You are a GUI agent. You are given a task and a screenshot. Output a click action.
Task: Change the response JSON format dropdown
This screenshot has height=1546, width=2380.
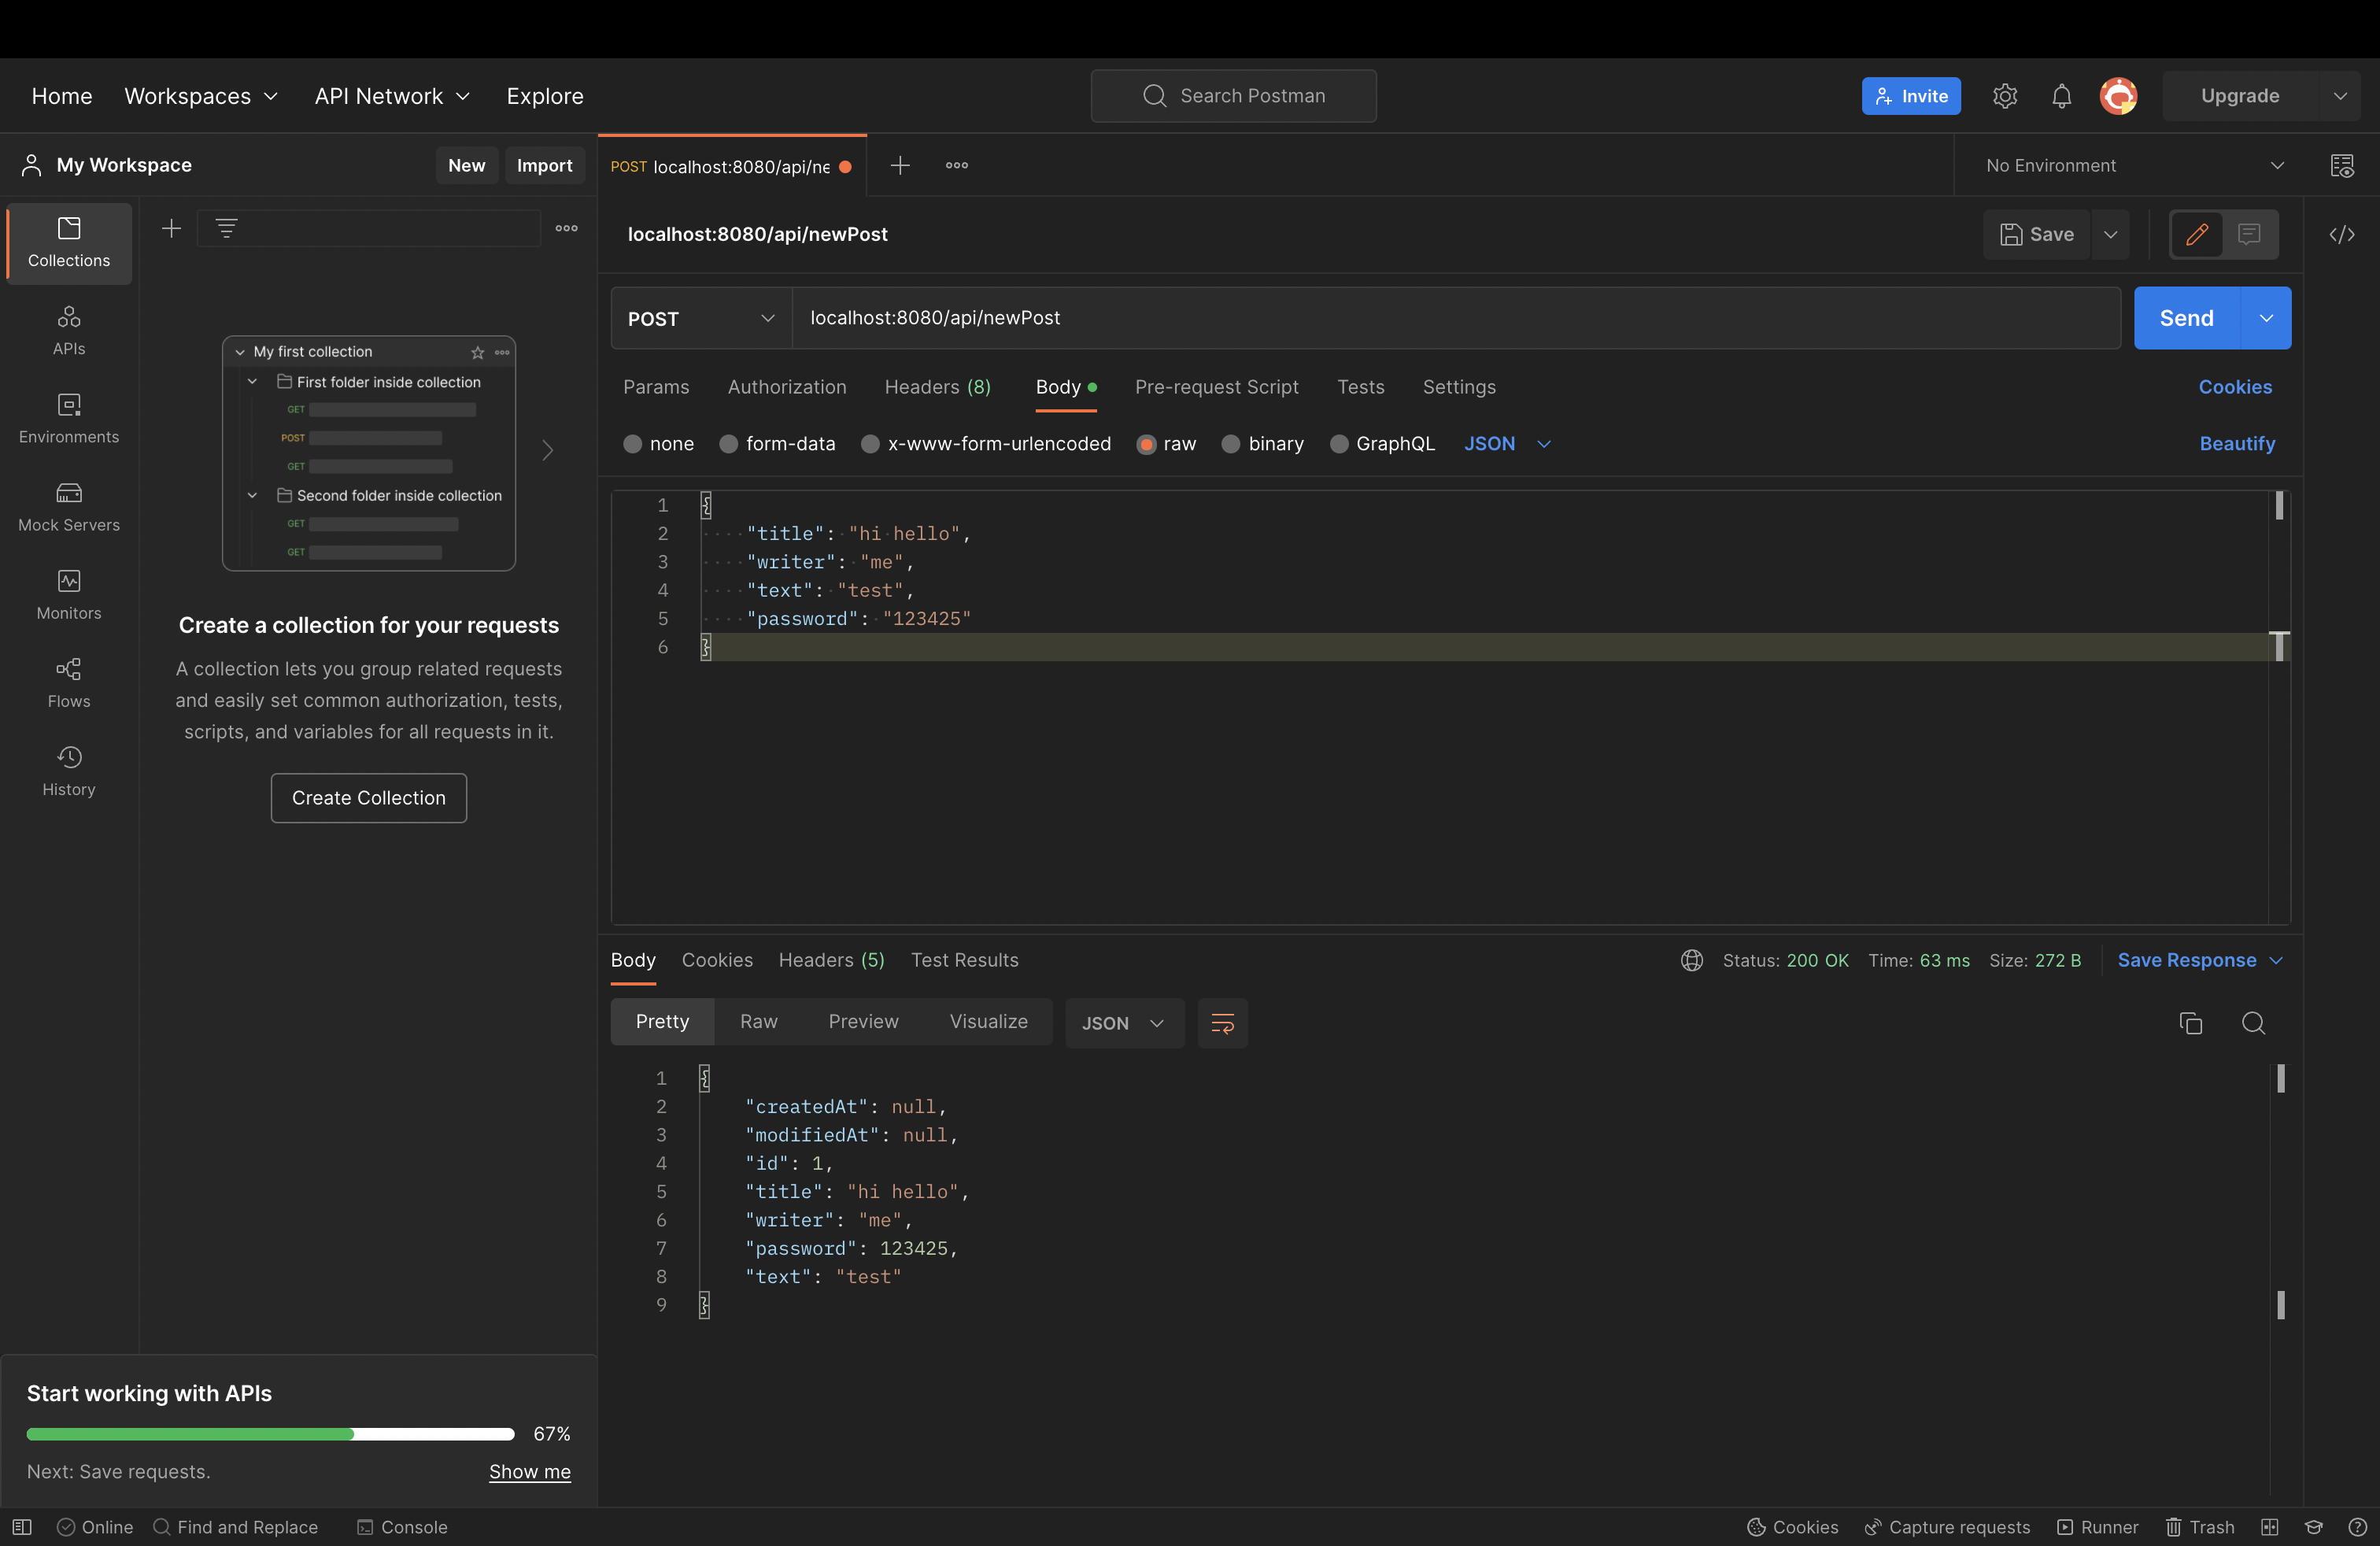[1124, 1023]
